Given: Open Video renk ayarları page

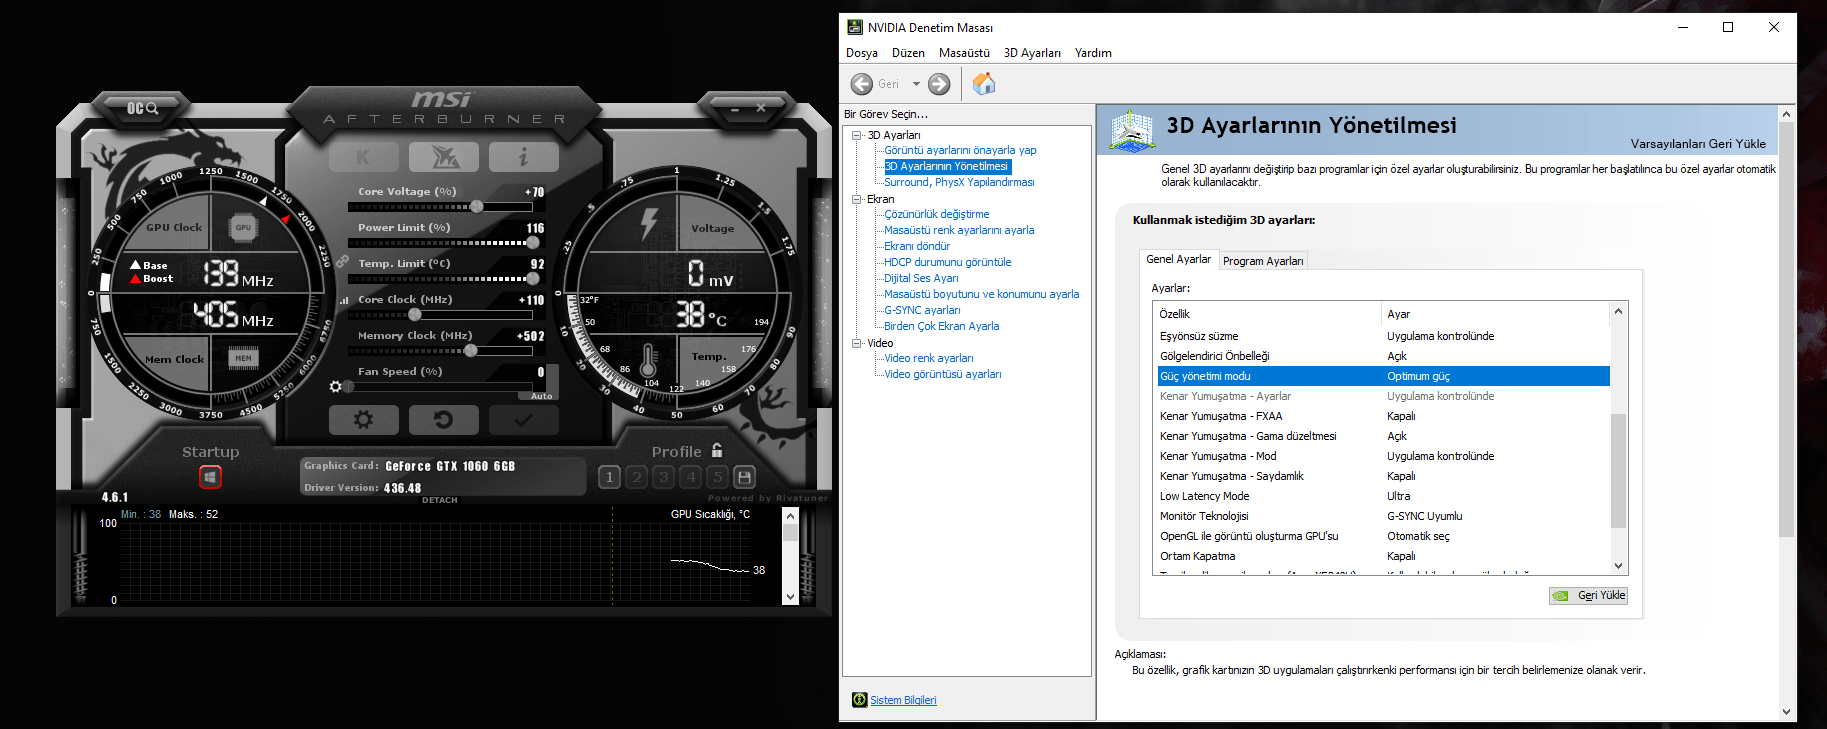Looking at the screenshot, I should tap(929, 358).
